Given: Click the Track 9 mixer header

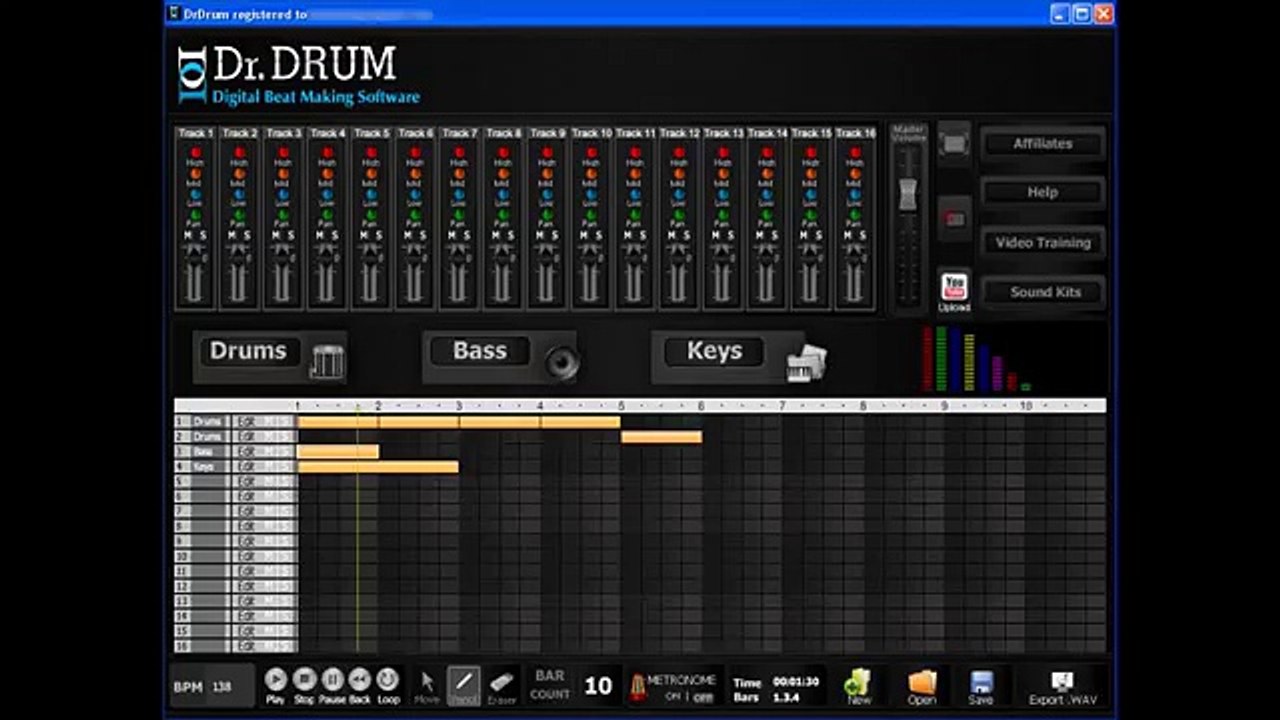Looking at the screenshot, I should click(547, 133).
